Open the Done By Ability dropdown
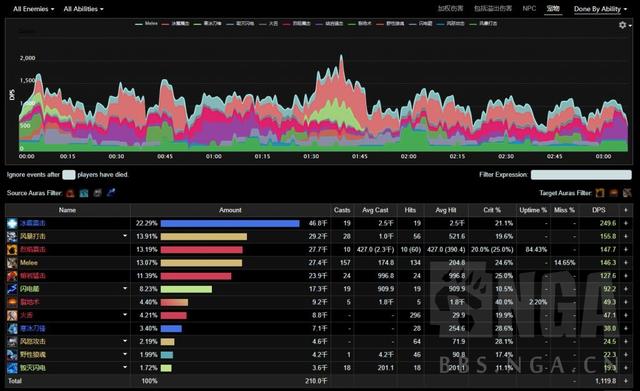This screenshot has height=391, width=640. click(x=600, y=9)
